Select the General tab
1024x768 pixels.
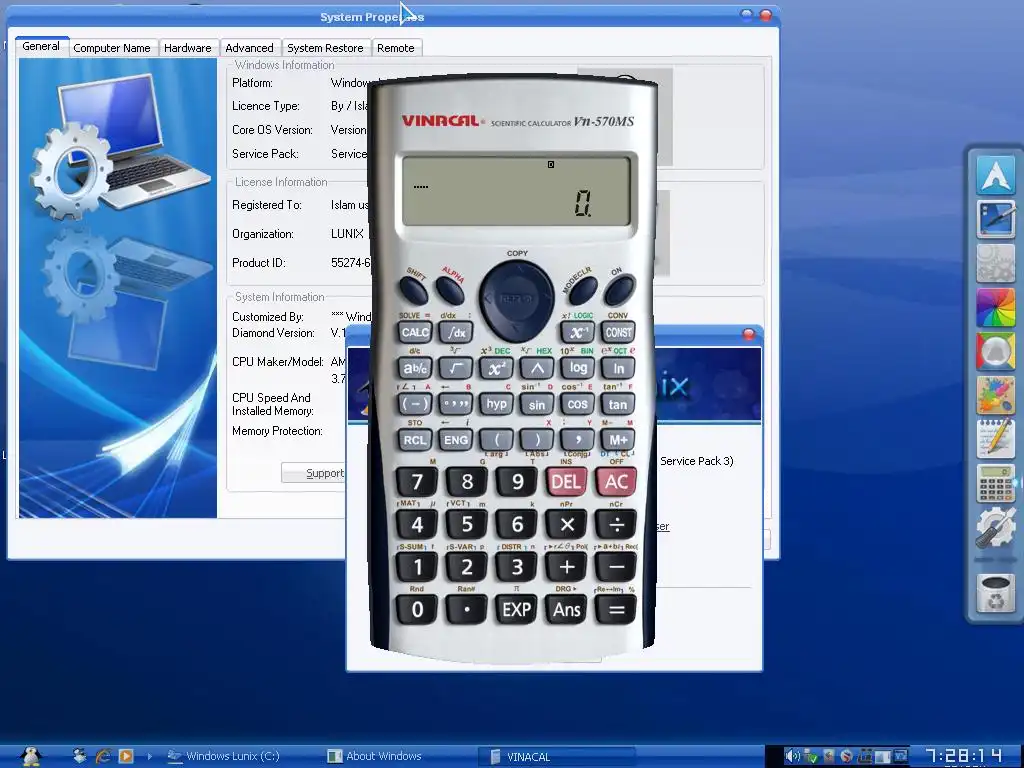41,46
